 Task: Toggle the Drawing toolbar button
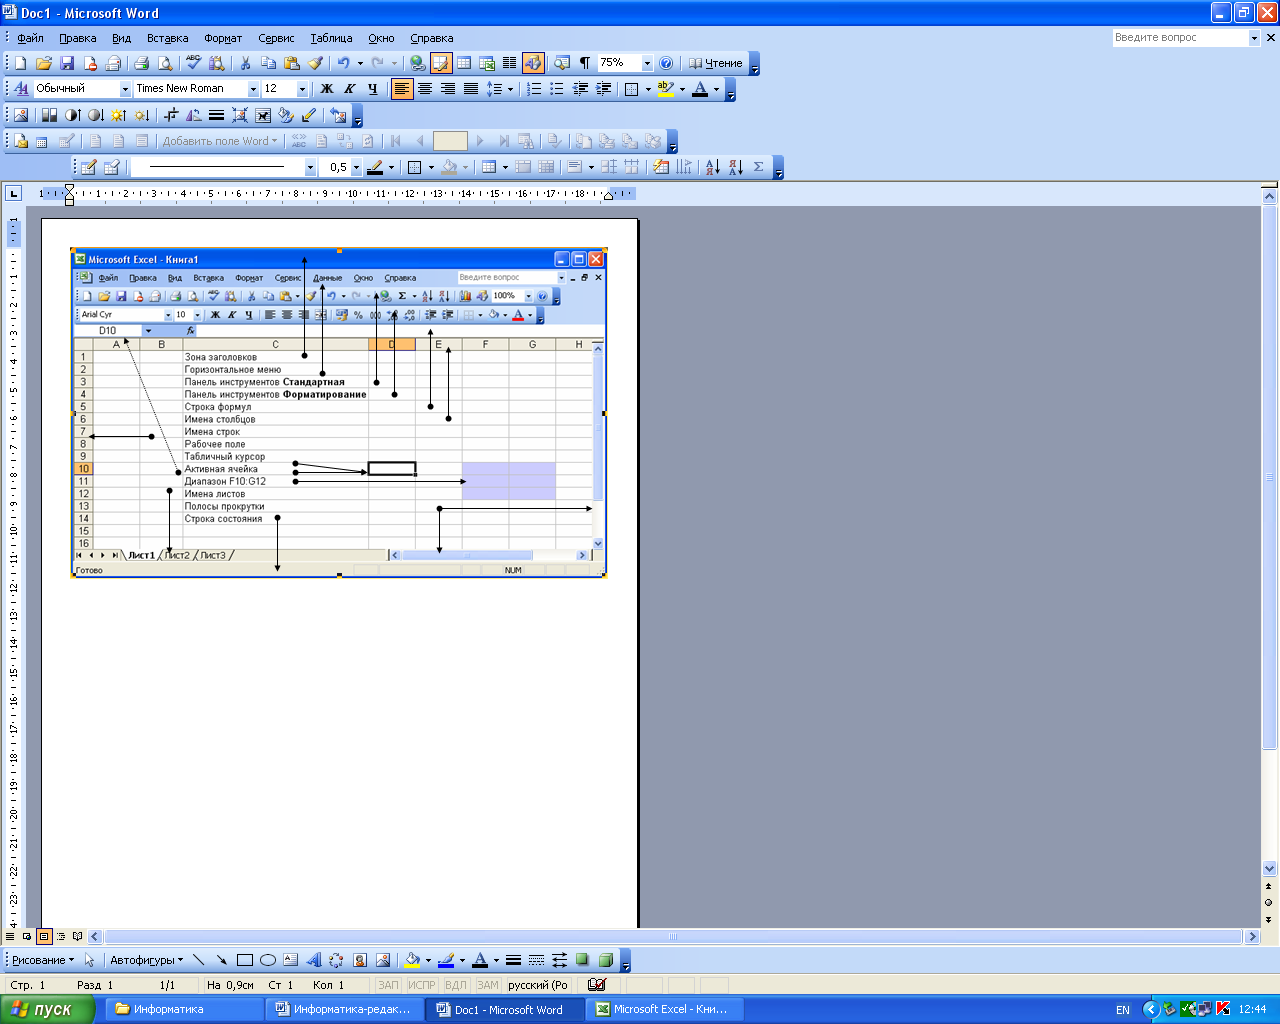point(533,63)
